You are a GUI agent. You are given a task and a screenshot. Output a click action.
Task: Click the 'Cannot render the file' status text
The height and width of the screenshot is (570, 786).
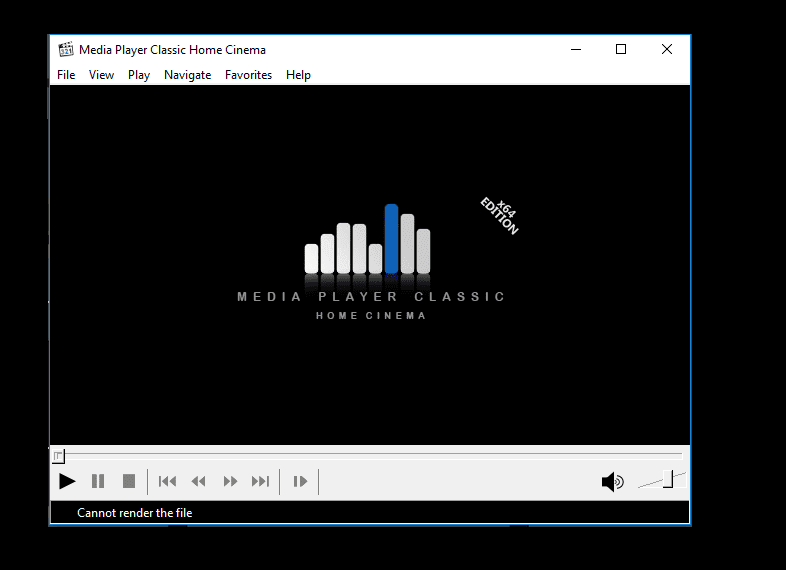pos(134,513)
